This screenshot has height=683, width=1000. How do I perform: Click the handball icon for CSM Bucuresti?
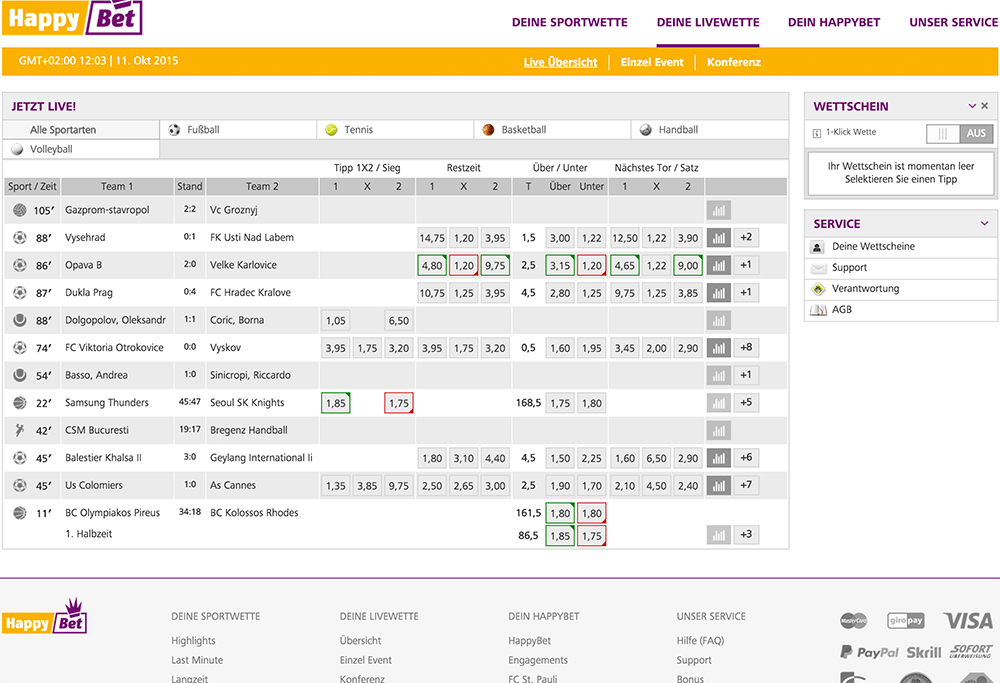pyautogui.click(x=20, y=430)
